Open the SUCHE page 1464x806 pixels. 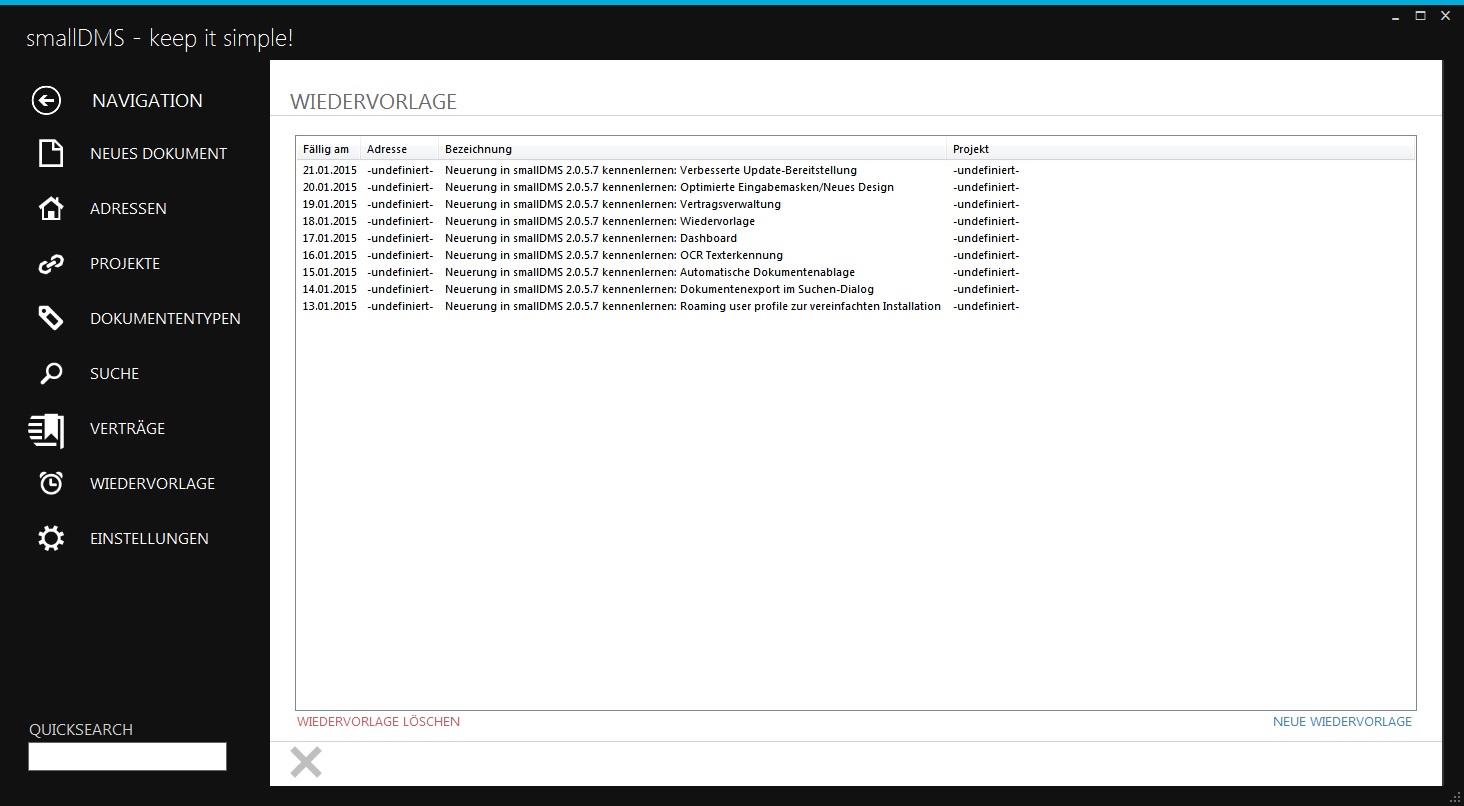tap(114, 374)
